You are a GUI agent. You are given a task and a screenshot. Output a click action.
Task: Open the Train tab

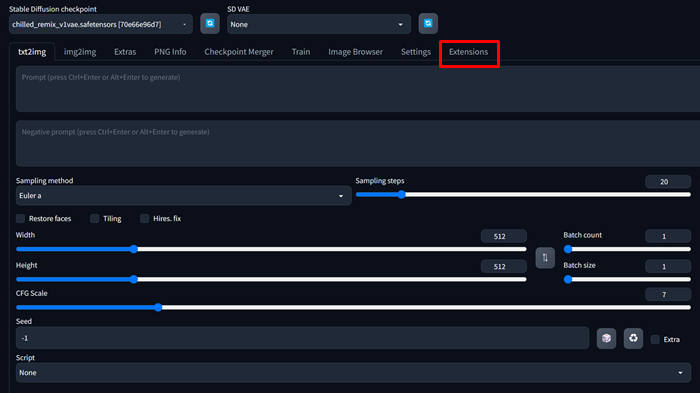coord(301,52)
